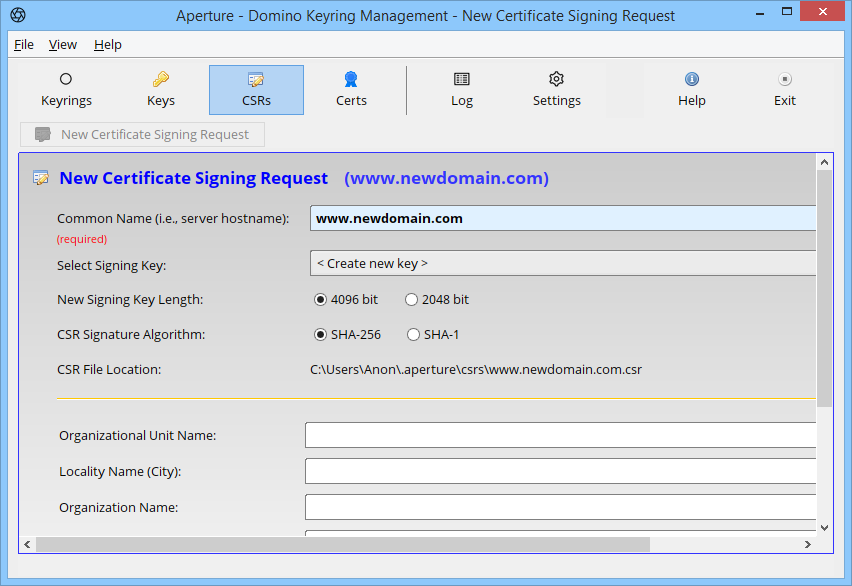Click the New Certificate Signing Request button
This screenshot has width=852, height=586.
[x=142, y=134]
